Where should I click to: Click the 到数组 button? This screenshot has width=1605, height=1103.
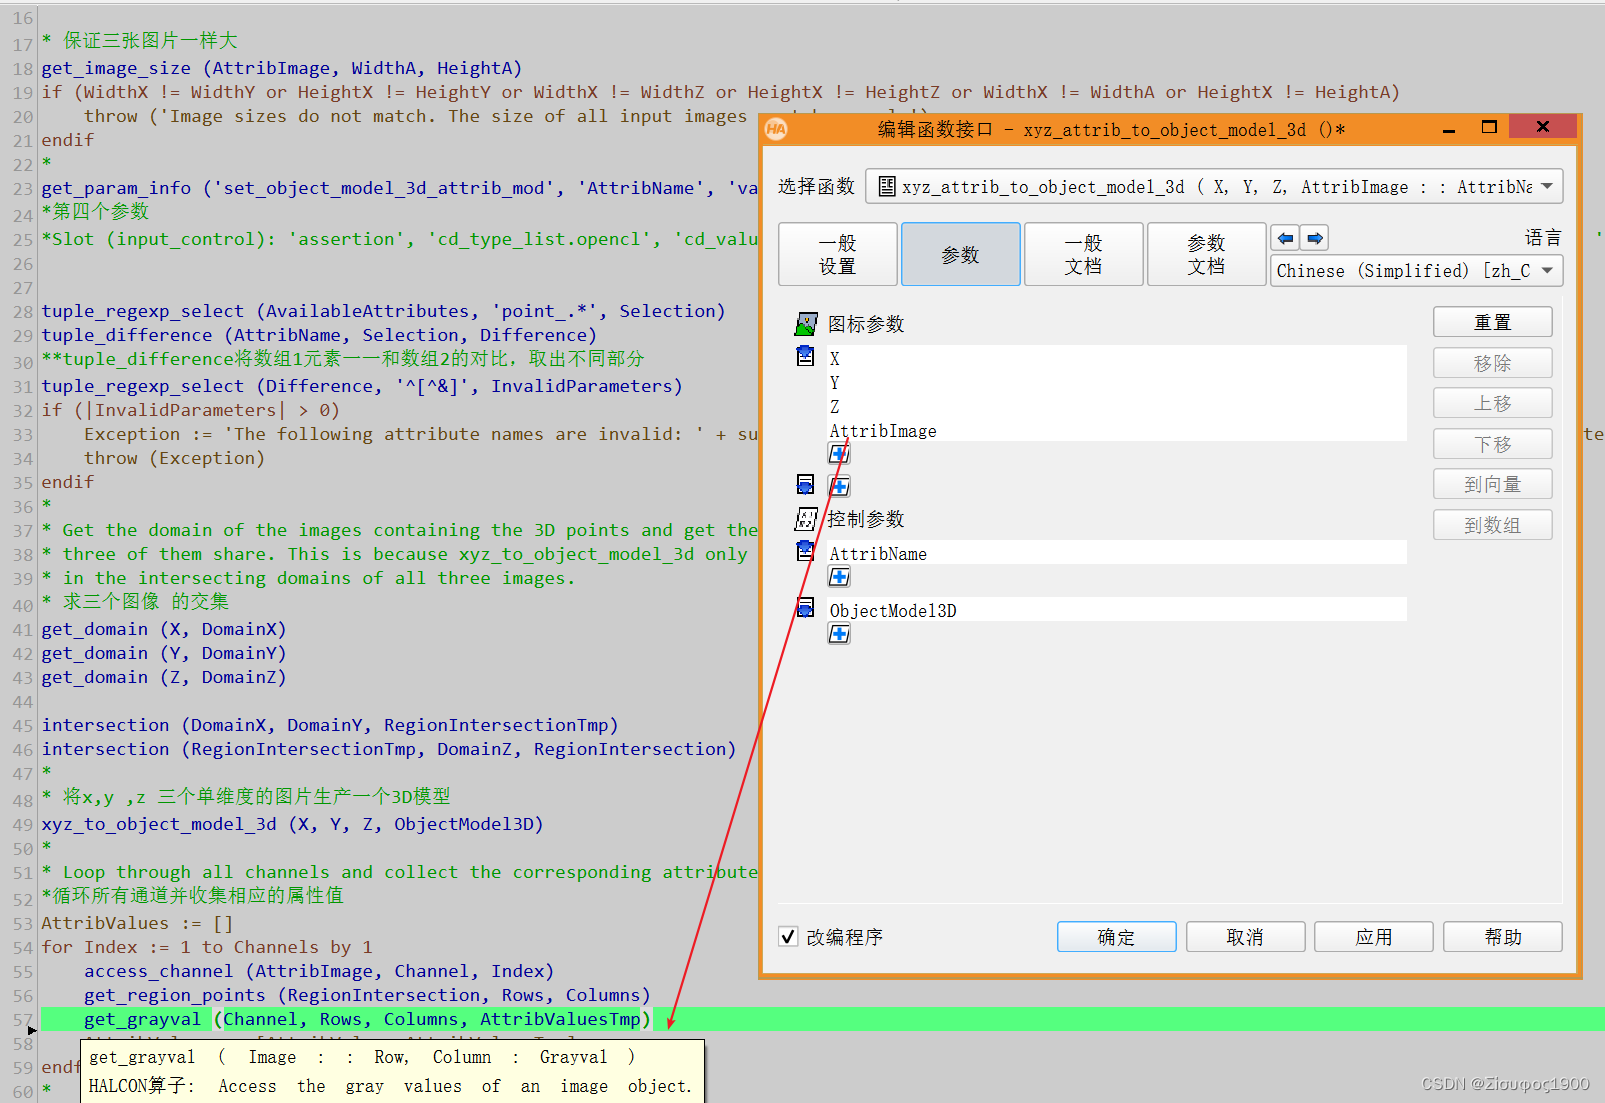pos(1492,525)
